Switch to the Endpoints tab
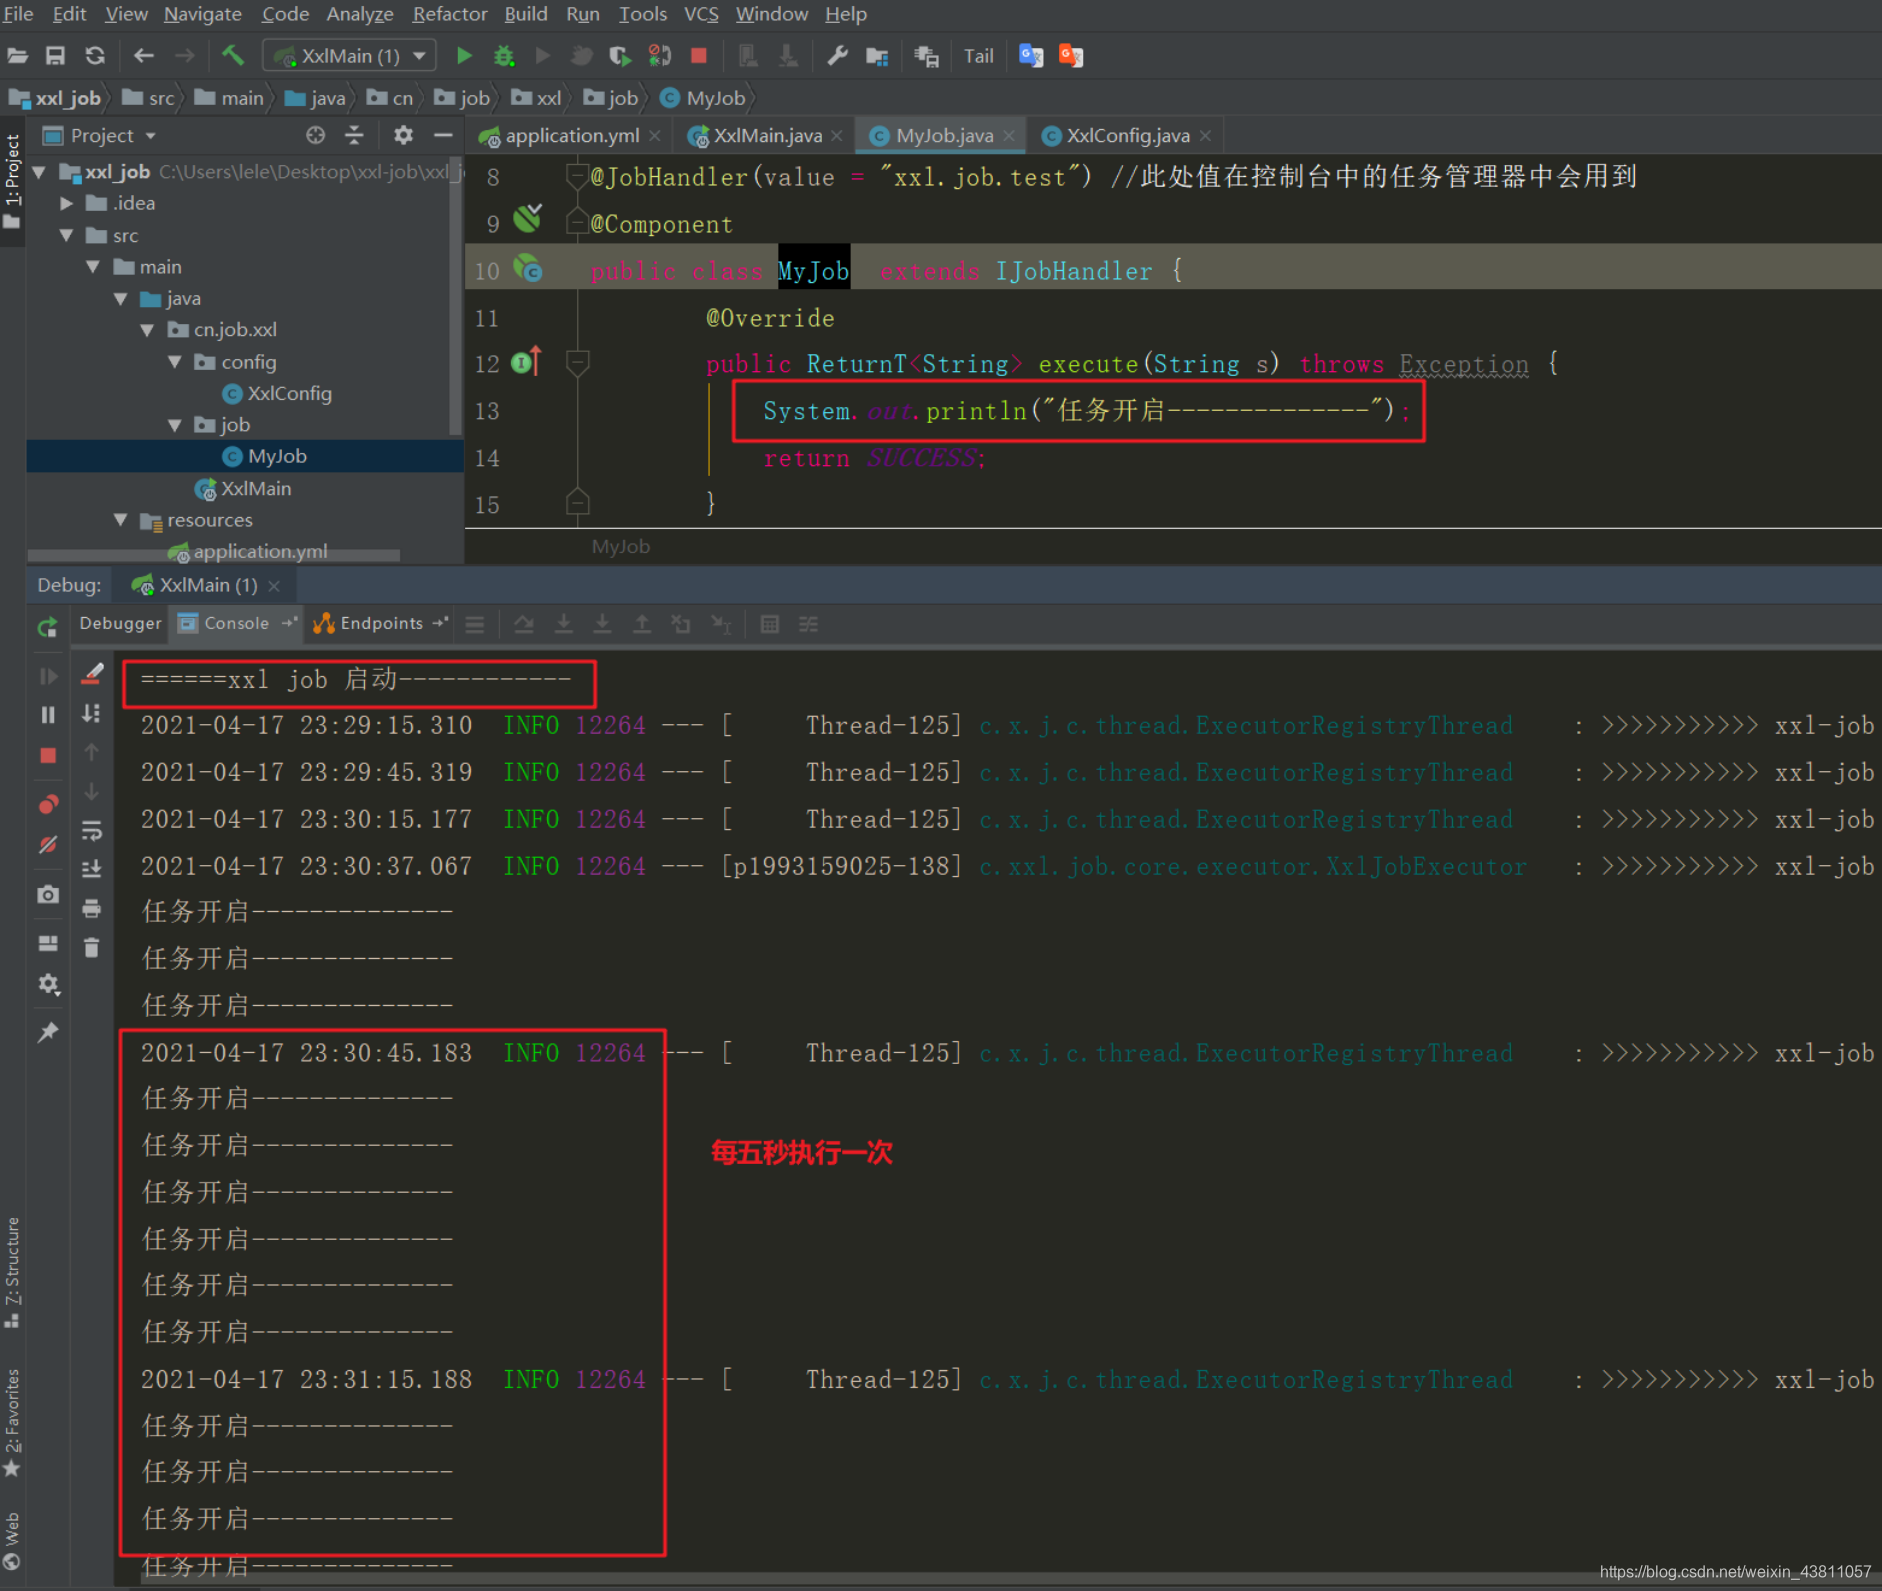Image resolution: width=1882 pixels, height=1591 pixels. coord(381,623)
